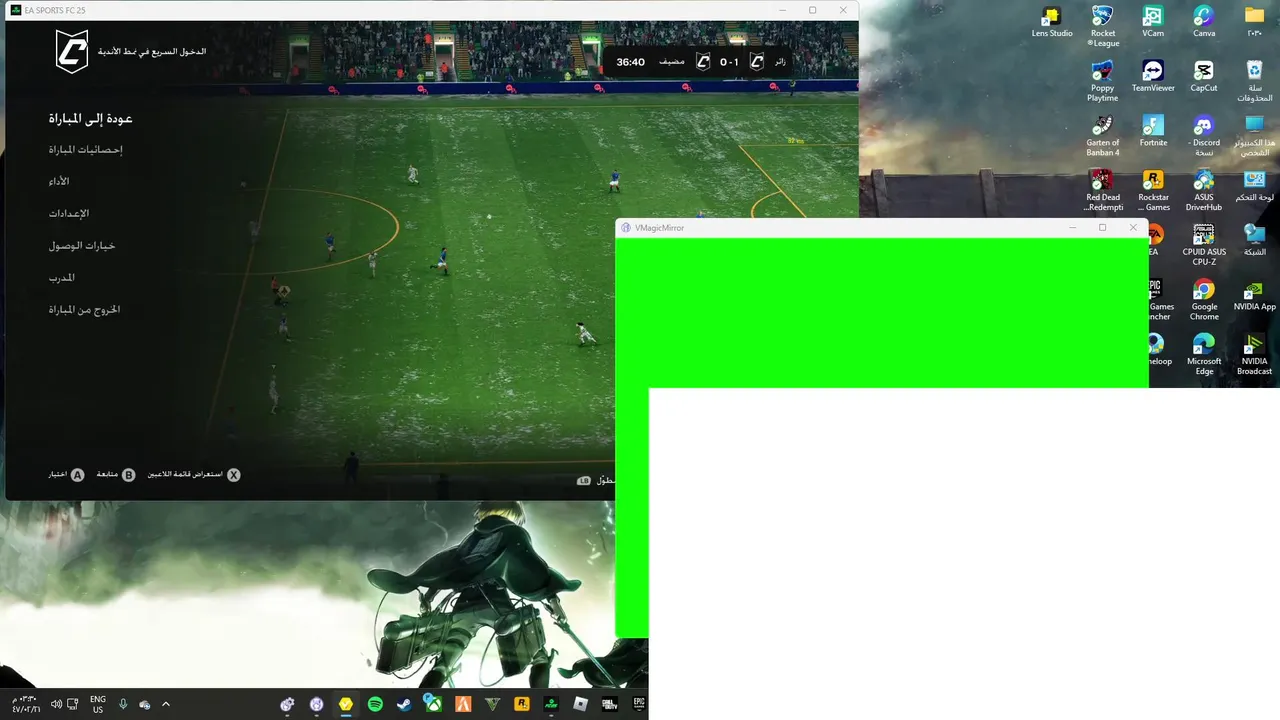Click VMagicMirror title bar app icon
This screenshot has height=720, width=1280.
point(626,228)
